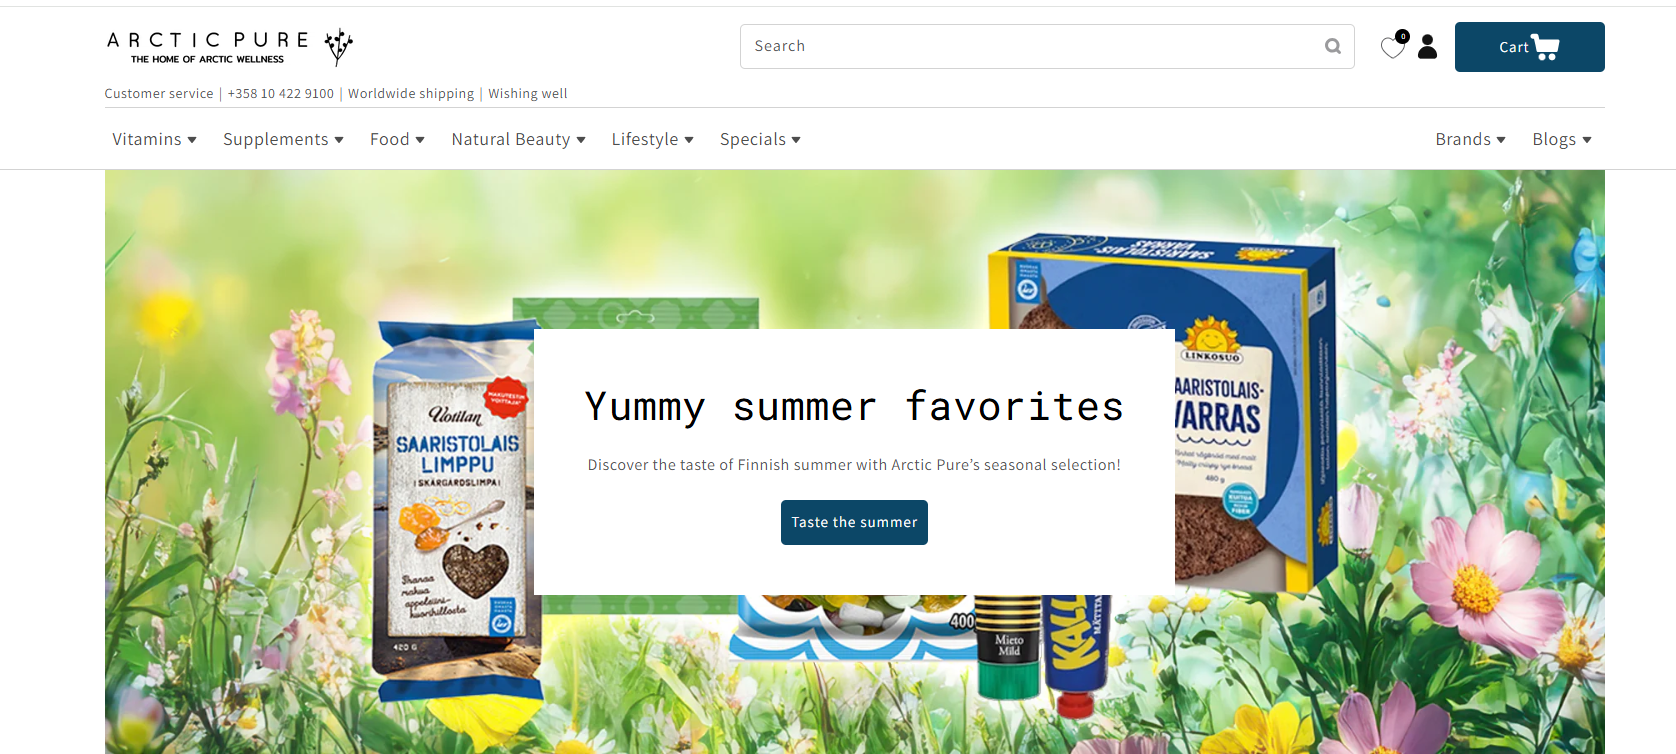Screen dimensions: 1676x754
Task: Open the Food dropdown menu
Action: [397, 139]
